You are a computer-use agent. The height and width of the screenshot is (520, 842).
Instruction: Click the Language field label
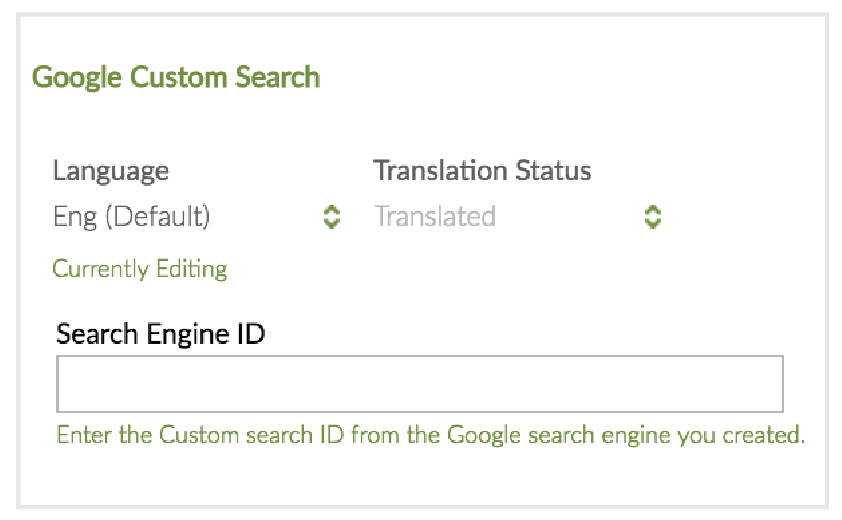point(111,171)
